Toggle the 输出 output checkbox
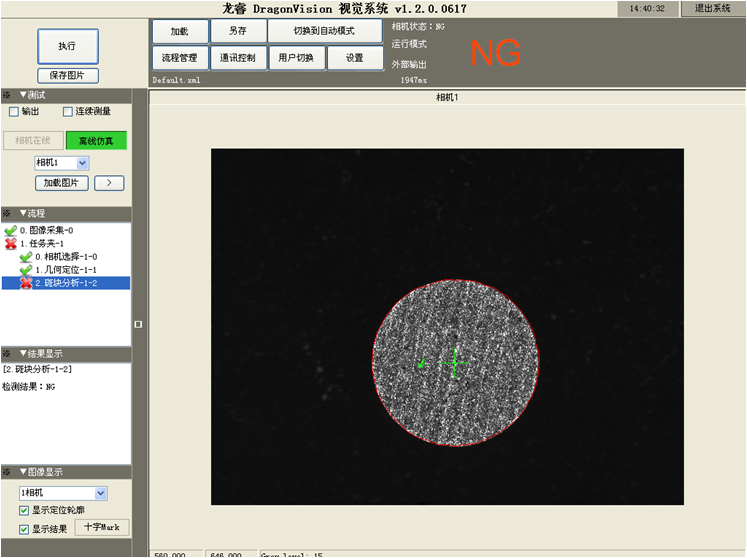This screenshot has height=558, width=747. pos(14,112)
